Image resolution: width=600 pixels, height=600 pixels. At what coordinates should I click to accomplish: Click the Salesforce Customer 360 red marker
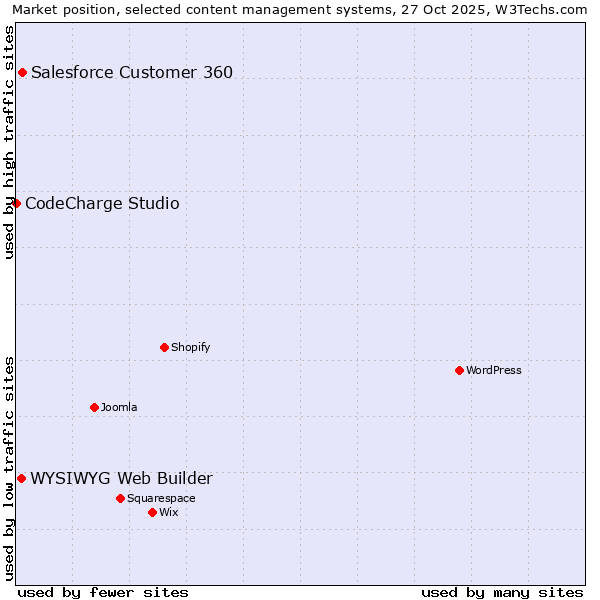22,72
